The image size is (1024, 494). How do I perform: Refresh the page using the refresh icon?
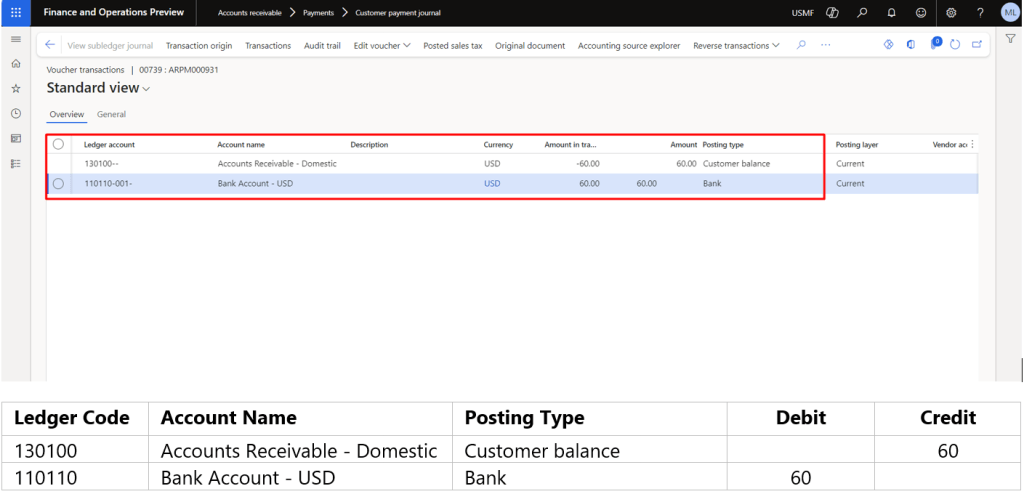click(955, 45)
